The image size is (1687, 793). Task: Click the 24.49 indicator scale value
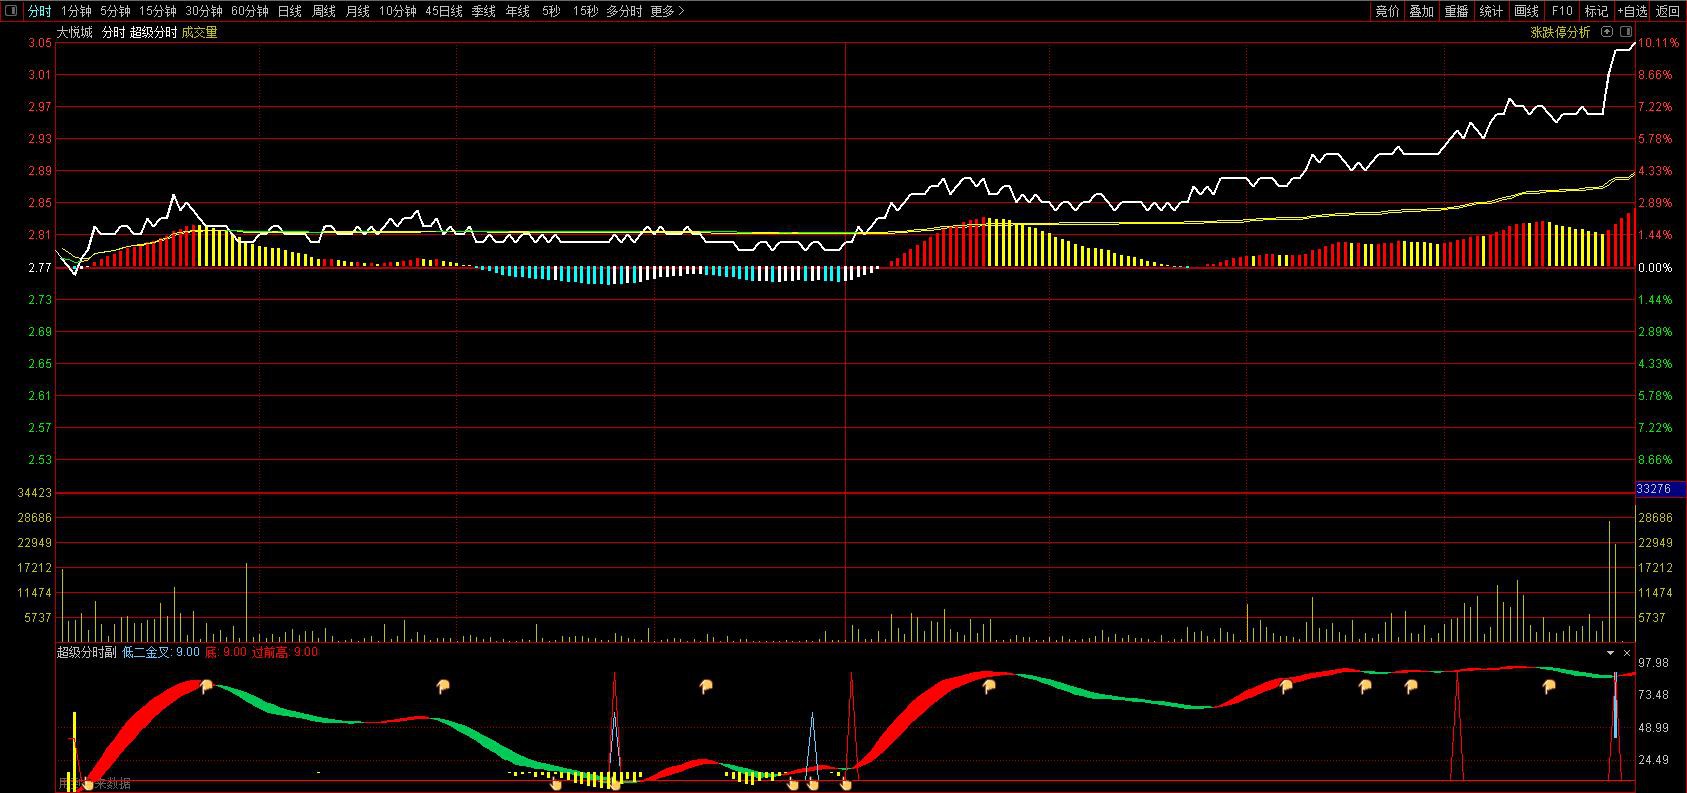click(1653, 760)
